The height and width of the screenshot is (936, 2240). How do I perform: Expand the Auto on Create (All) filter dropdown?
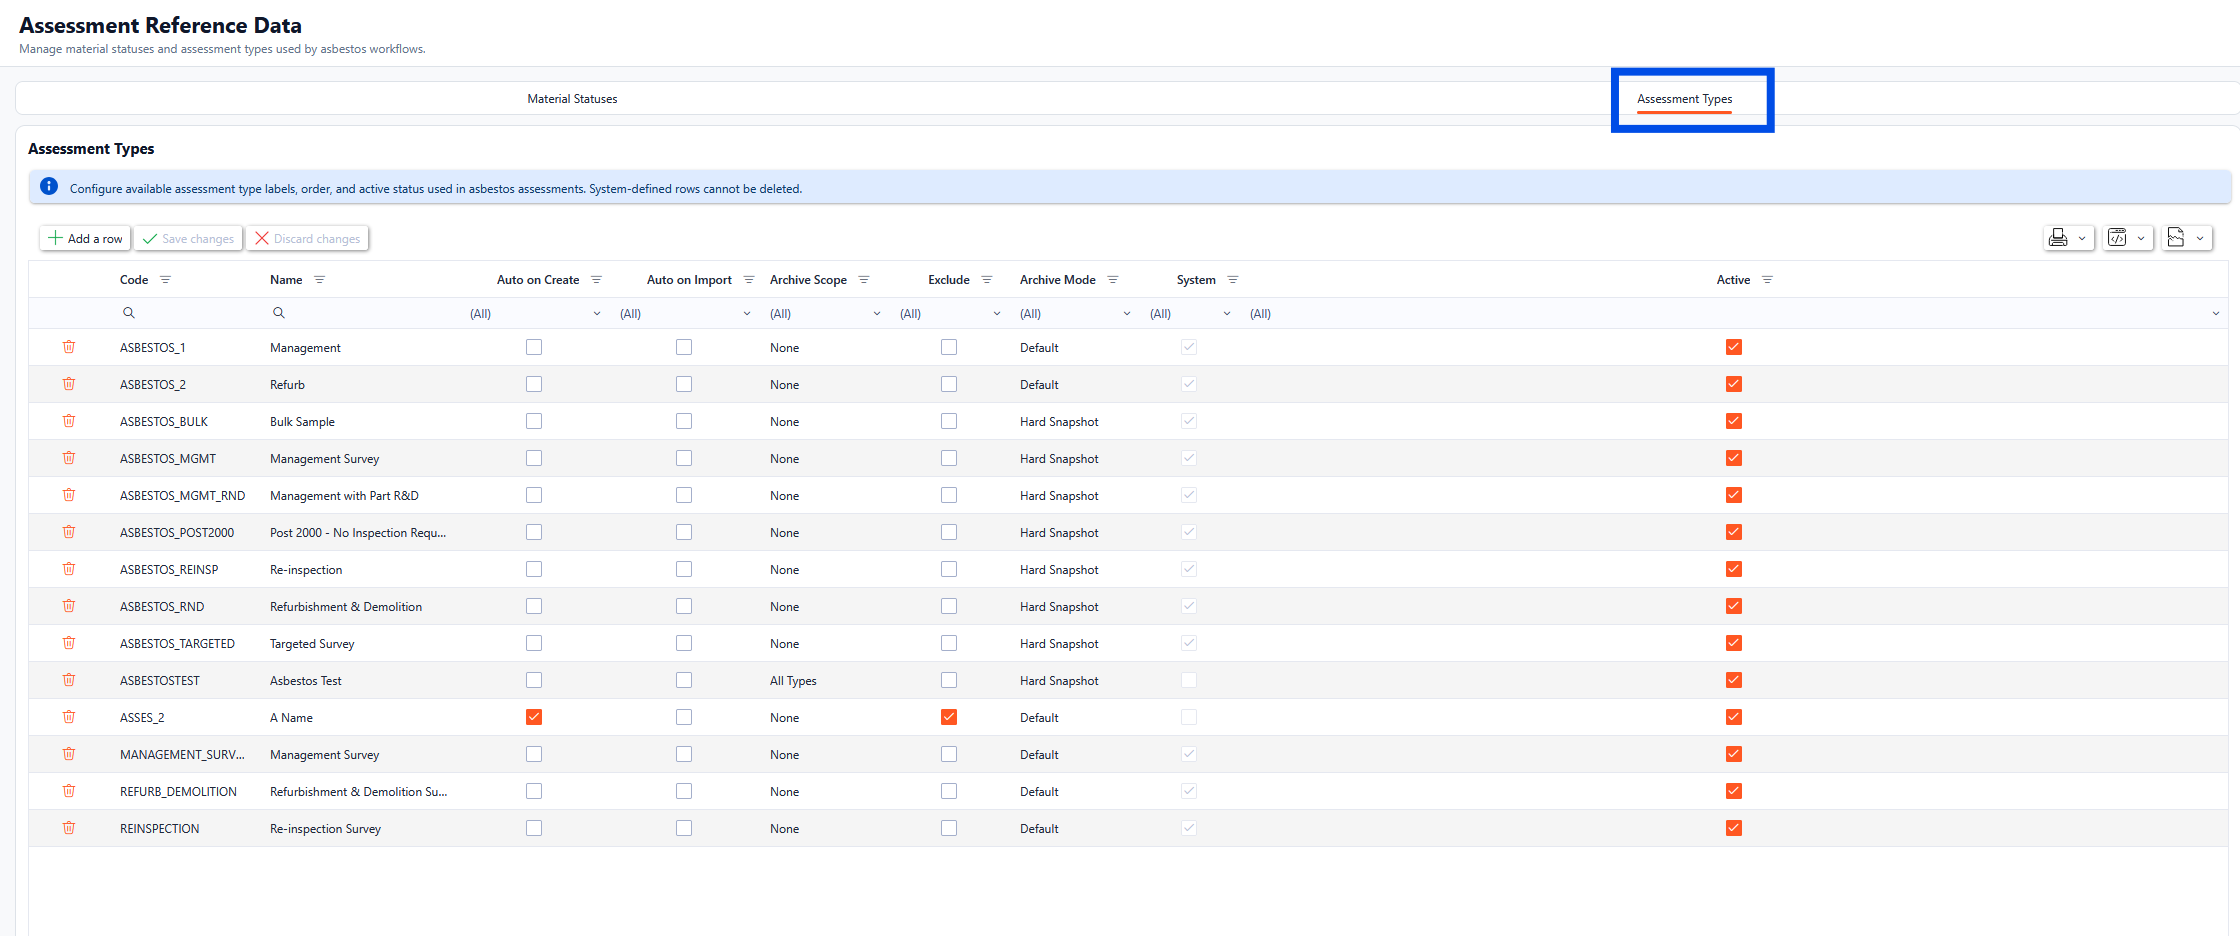pyautogui.click(x=535, y=314)
